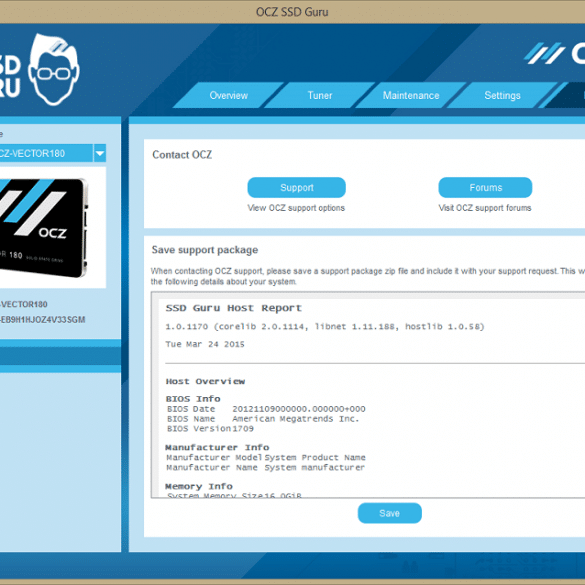The height and width of the screenshot is (585, 585).
Task: Click the 'Host Overview' heading
Action: pos(205,381)
